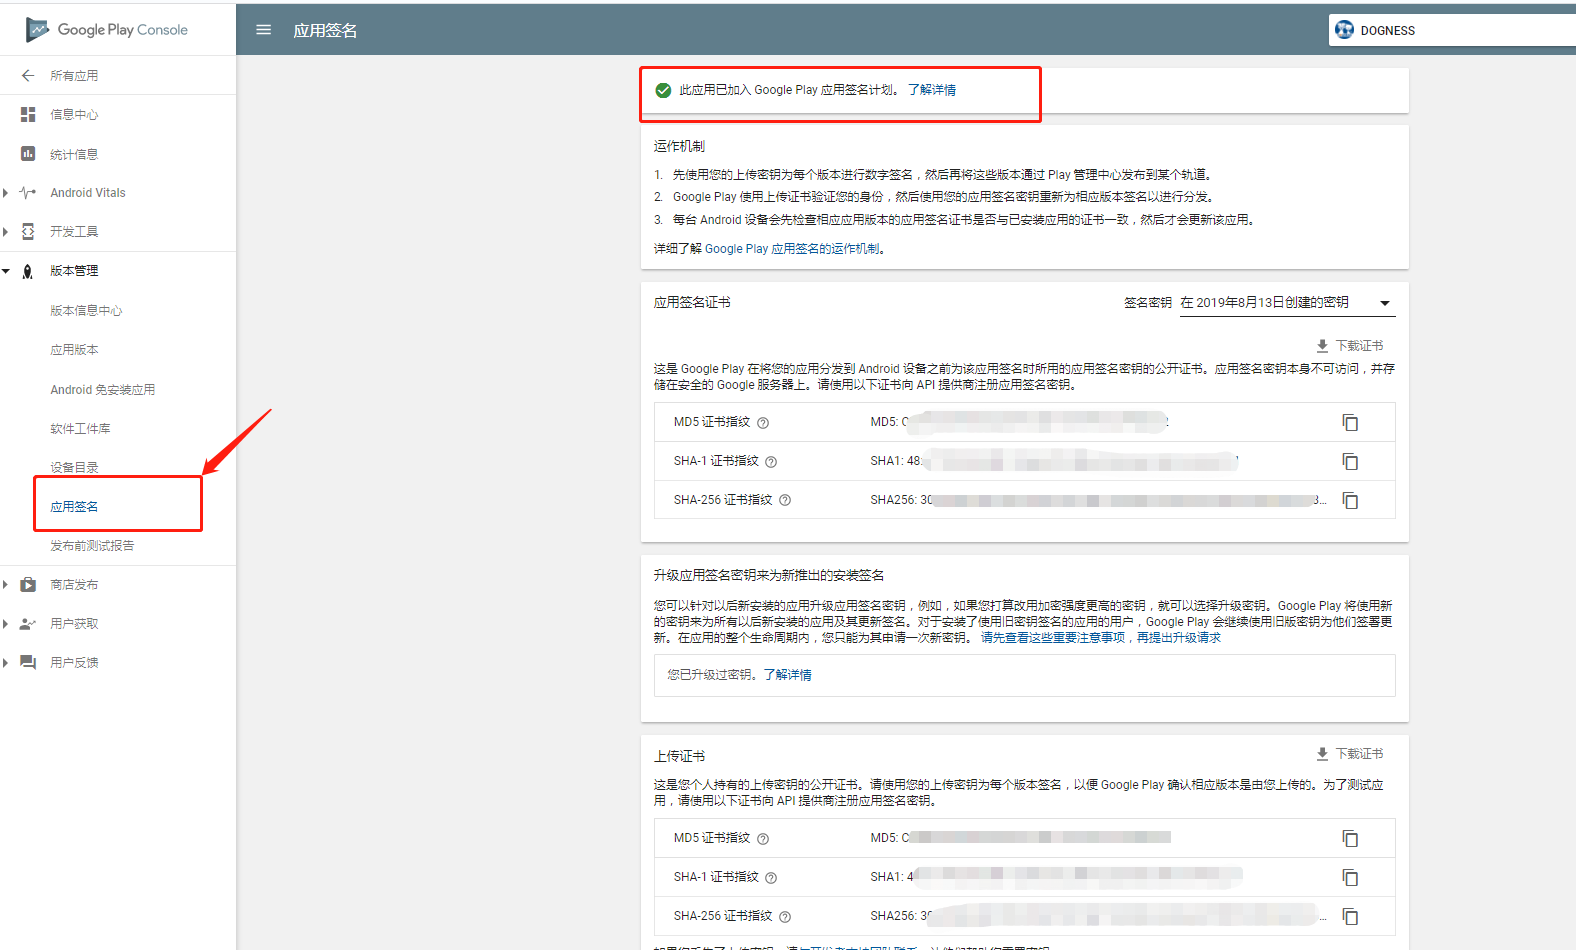Click help icon for 应用签名证书 MD5 证书指纹
Viewport: 1576px width, 950px height.
tap(763, 423)
